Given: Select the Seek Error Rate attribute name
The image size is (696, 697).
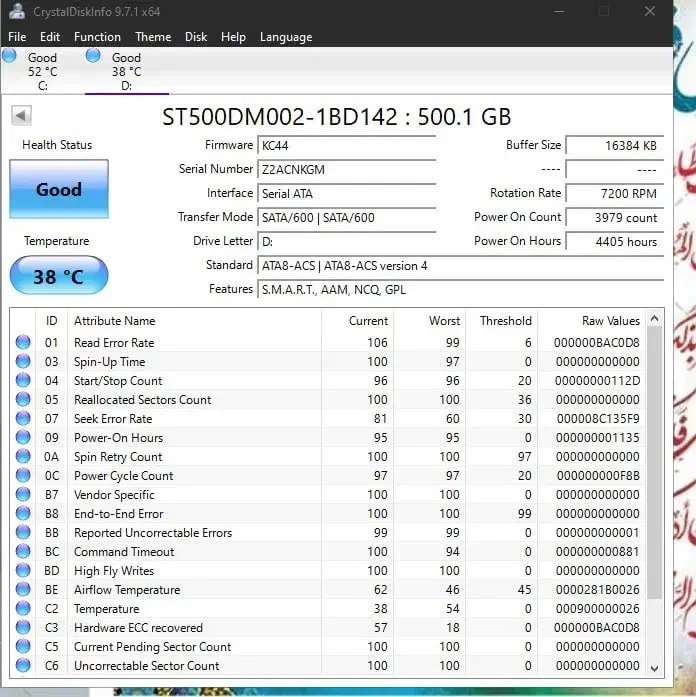Looking at the screenshot, I should pyautogui.click(x=113, y=419).
